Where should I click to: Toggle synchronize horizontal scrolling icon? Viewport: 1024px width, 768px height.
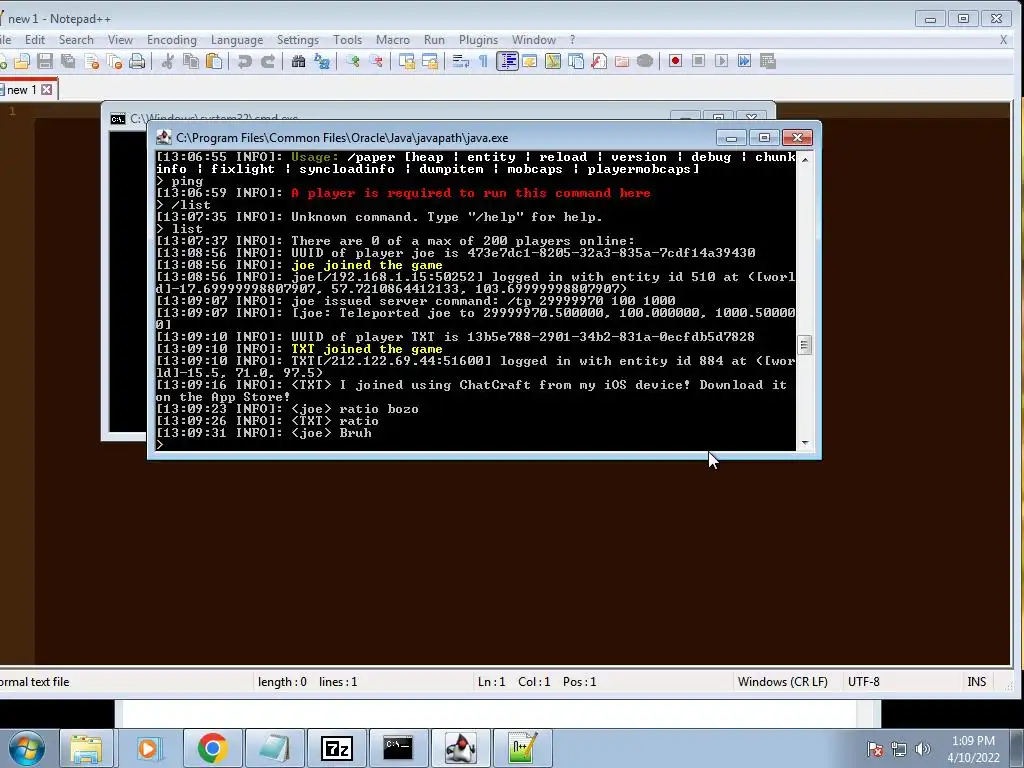430,61
